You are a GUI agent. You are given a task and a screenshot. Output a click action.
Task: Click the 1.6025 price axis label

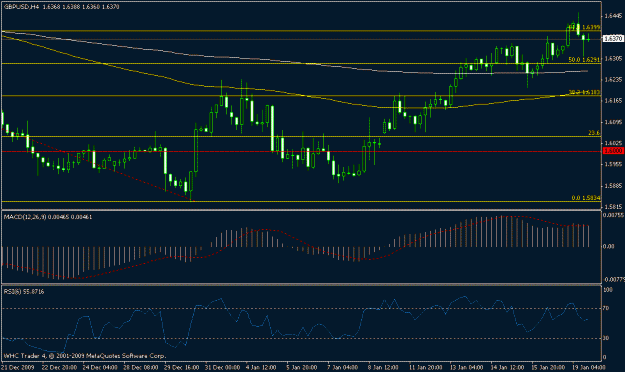(613, 143)
